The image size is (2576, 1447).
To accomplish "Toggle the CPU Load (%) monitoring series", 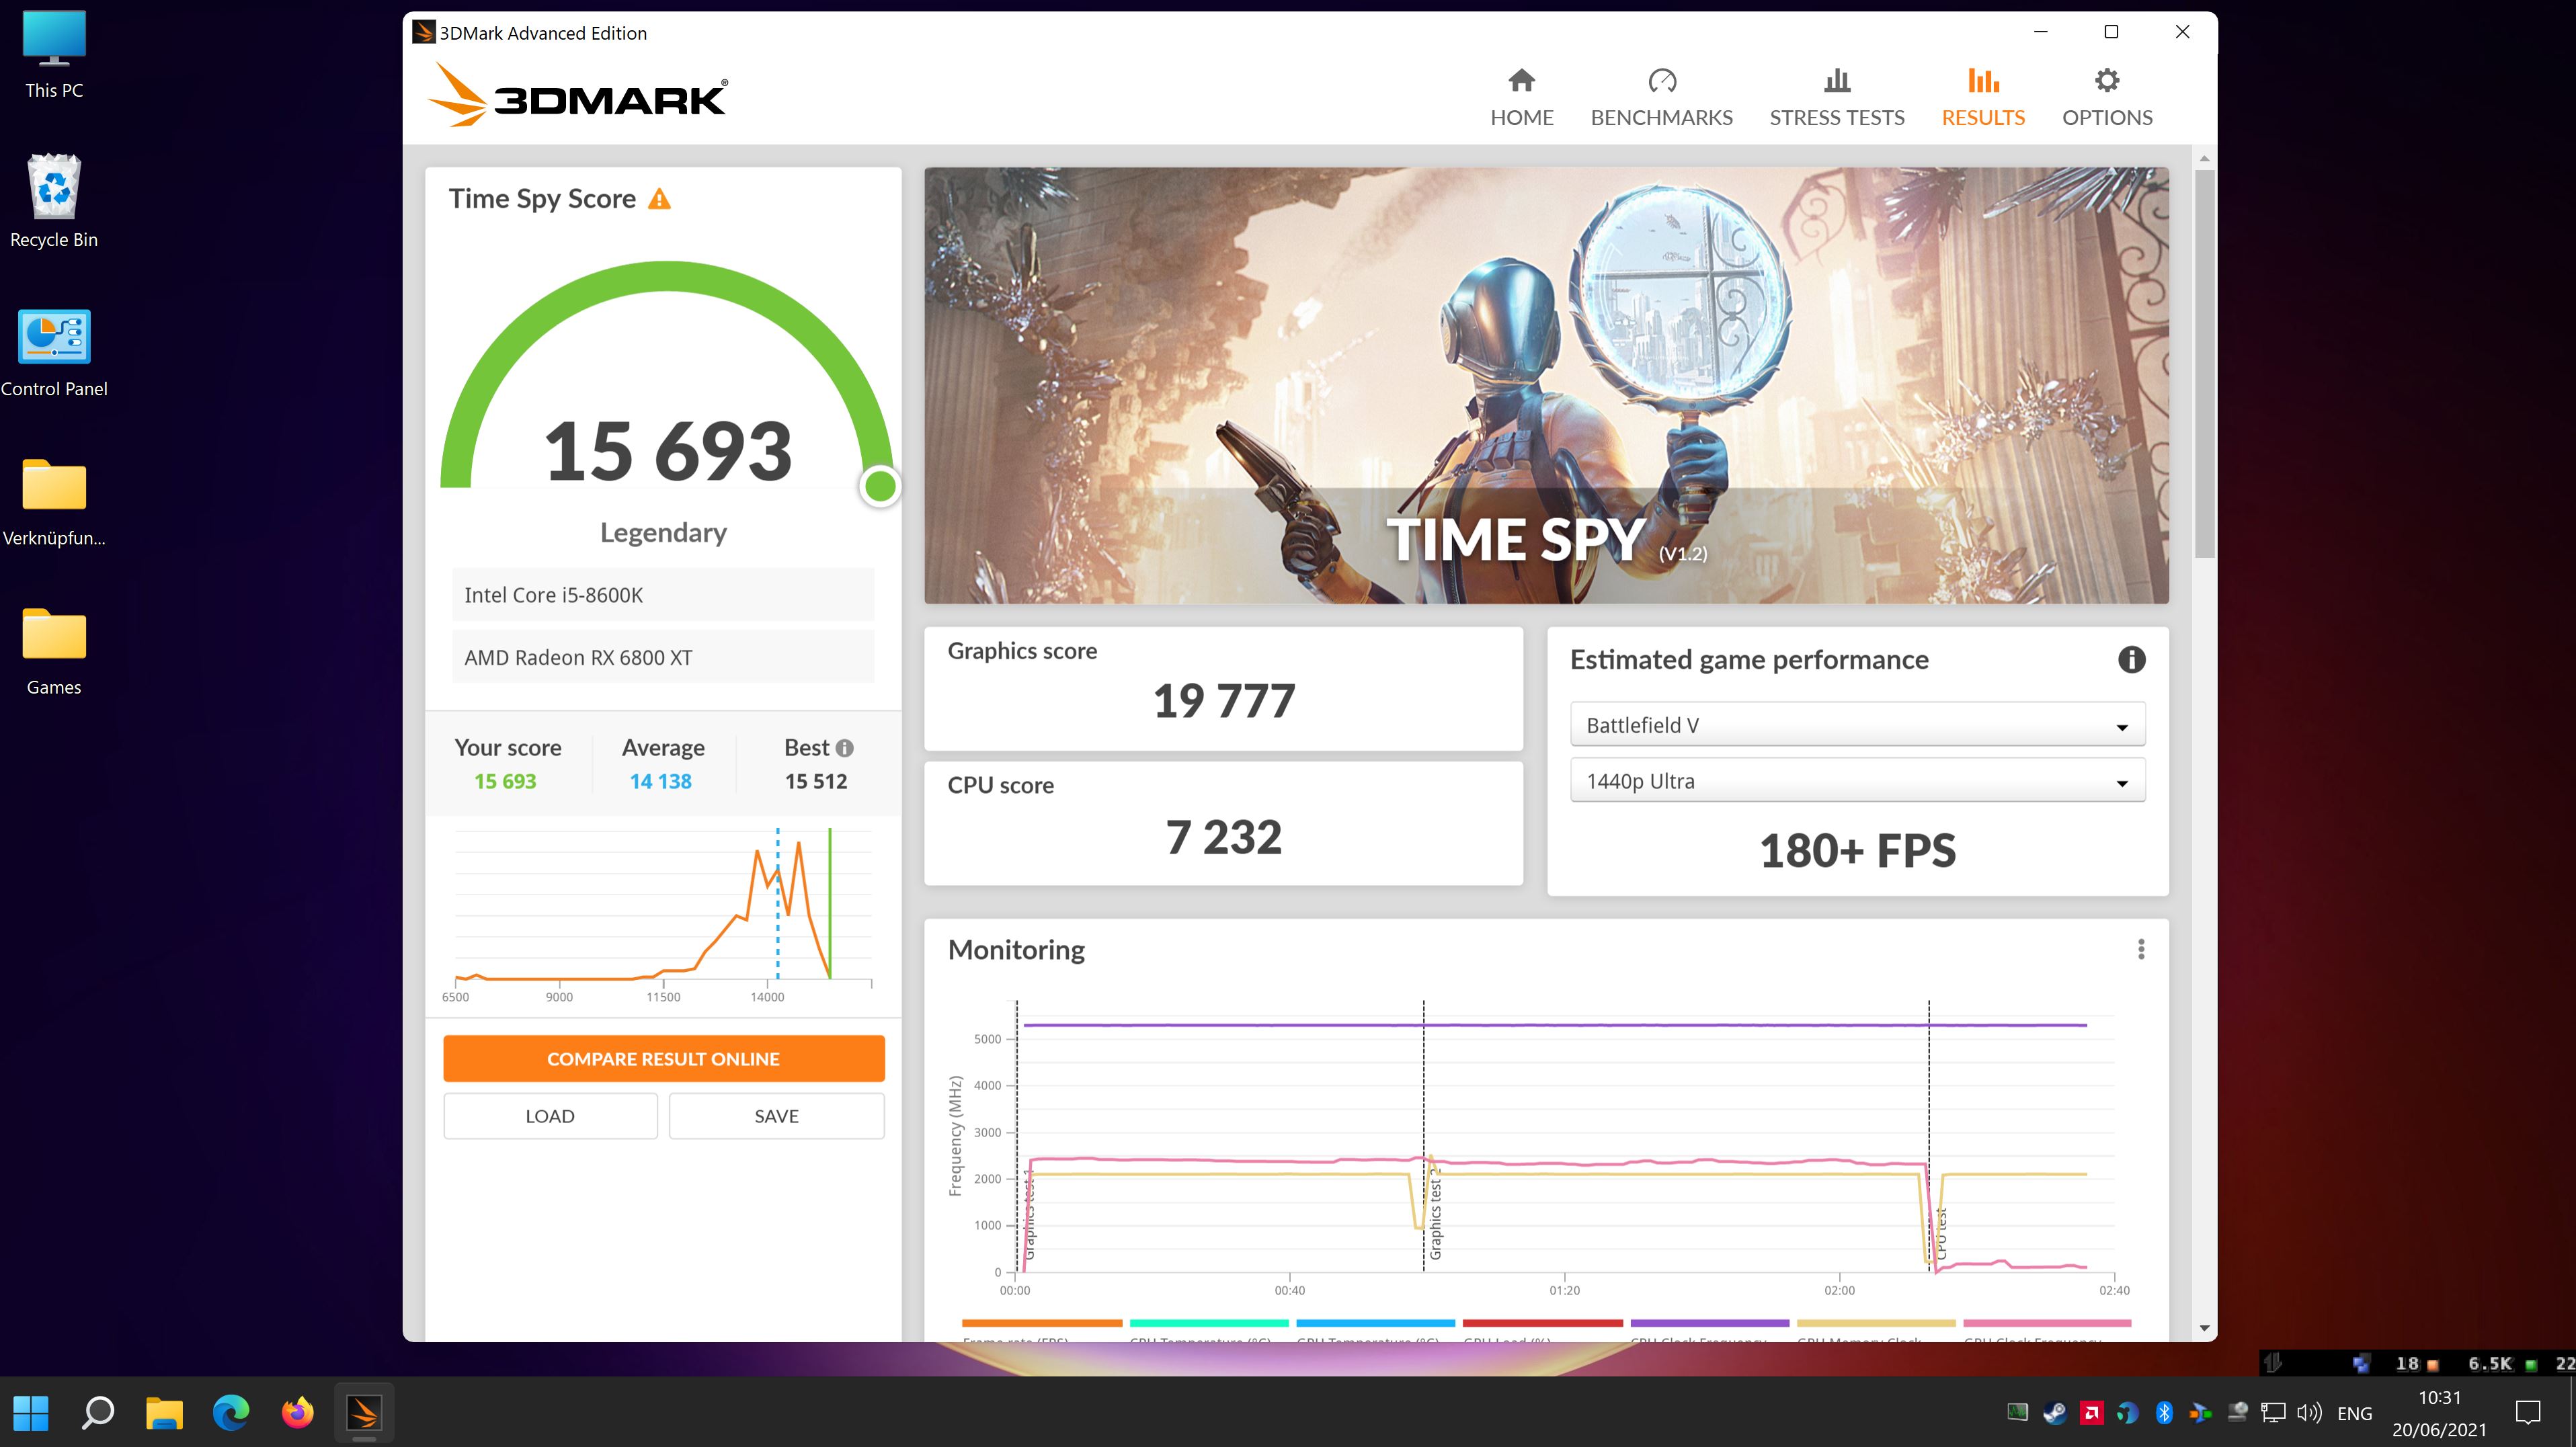I will [x=1544, y=1321].
